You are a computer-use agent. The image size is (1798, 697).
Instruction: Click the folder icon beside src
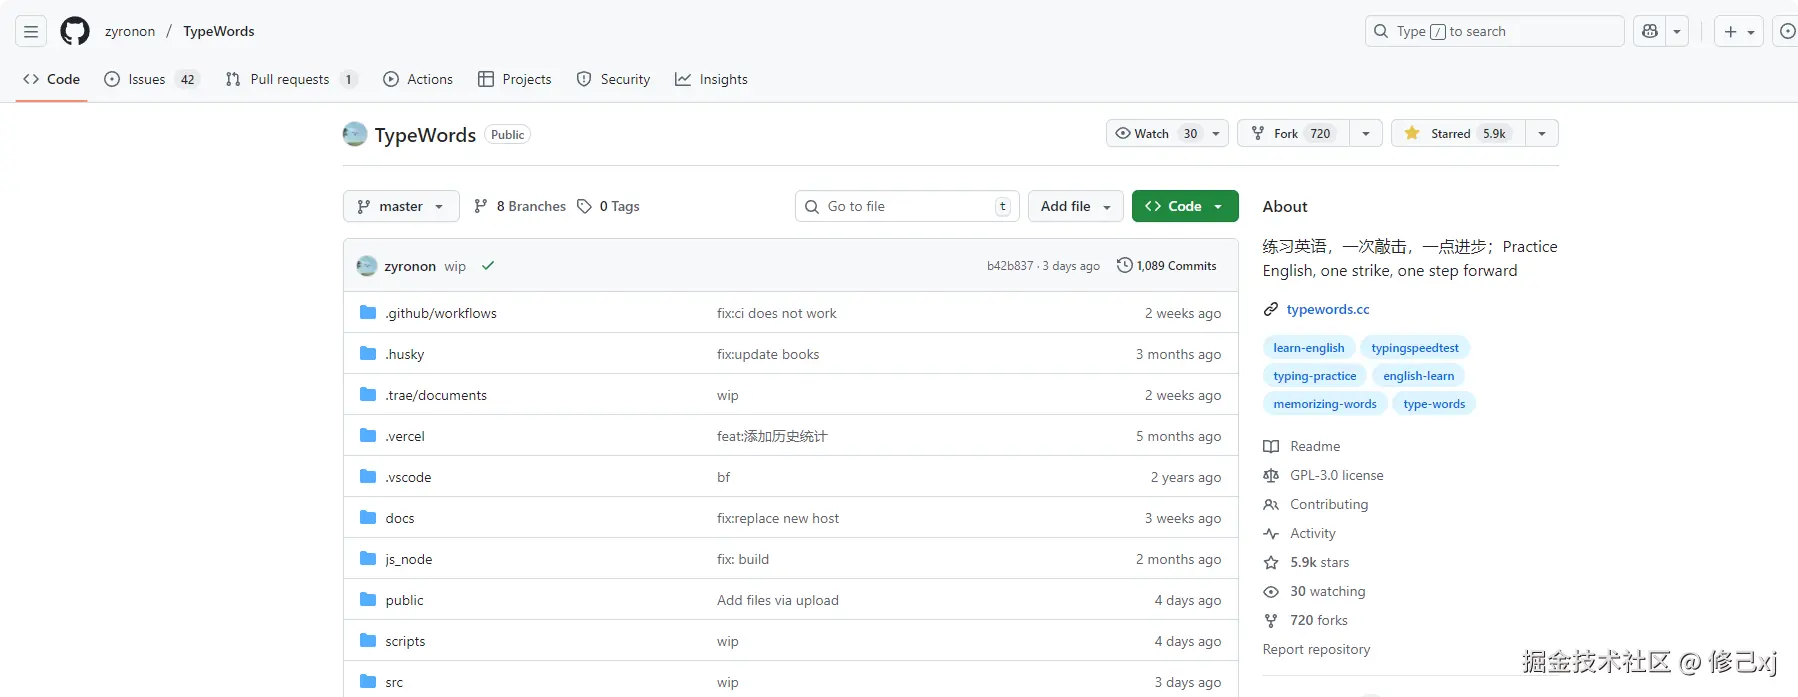[368, 682]
